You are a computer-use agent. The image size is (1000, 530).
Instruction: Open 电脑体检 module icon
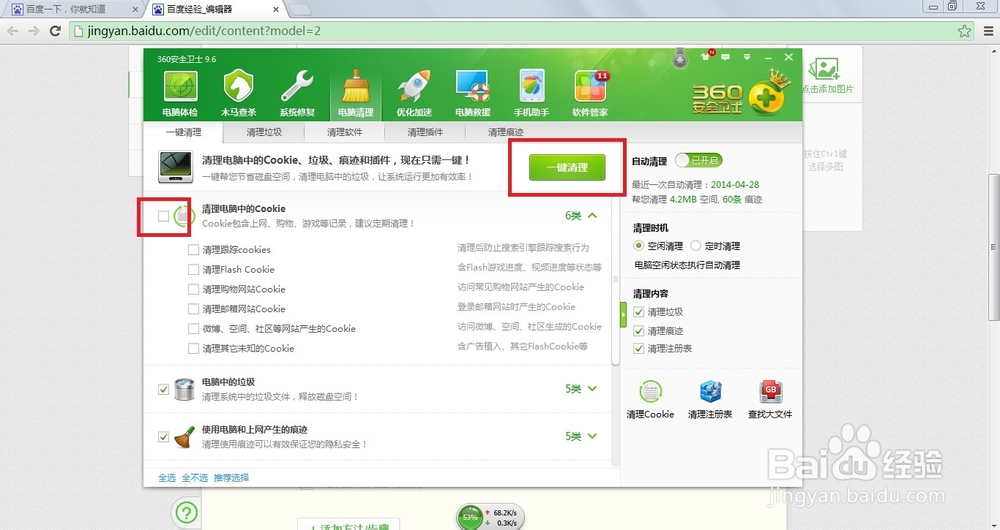(x=180, y=87)
